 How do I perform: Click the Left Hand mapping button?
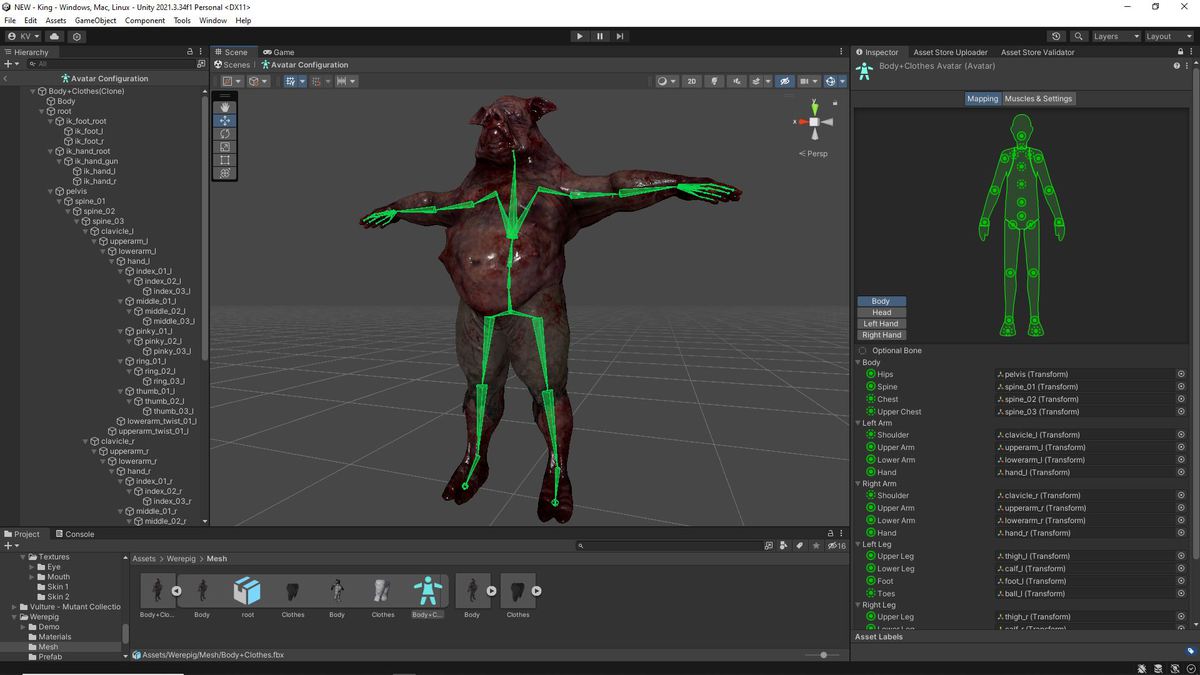tap(881, 324)
